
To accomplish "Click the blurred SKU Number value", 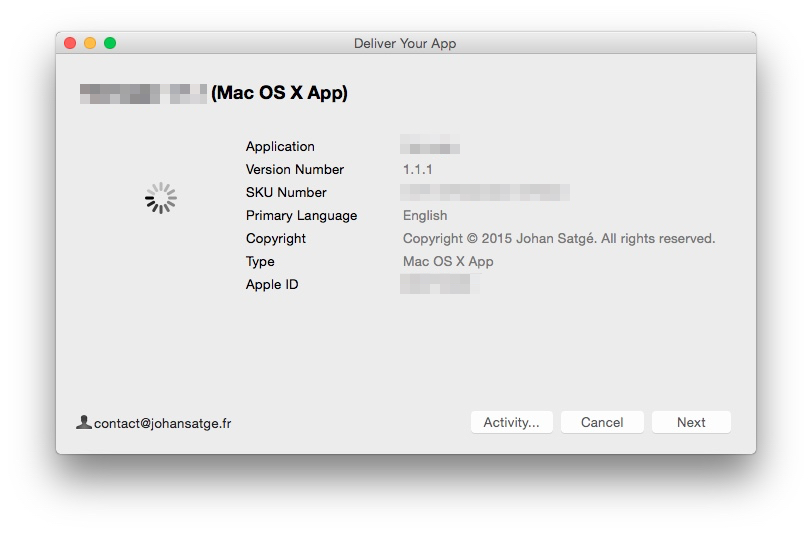I will tap(485, 192).
